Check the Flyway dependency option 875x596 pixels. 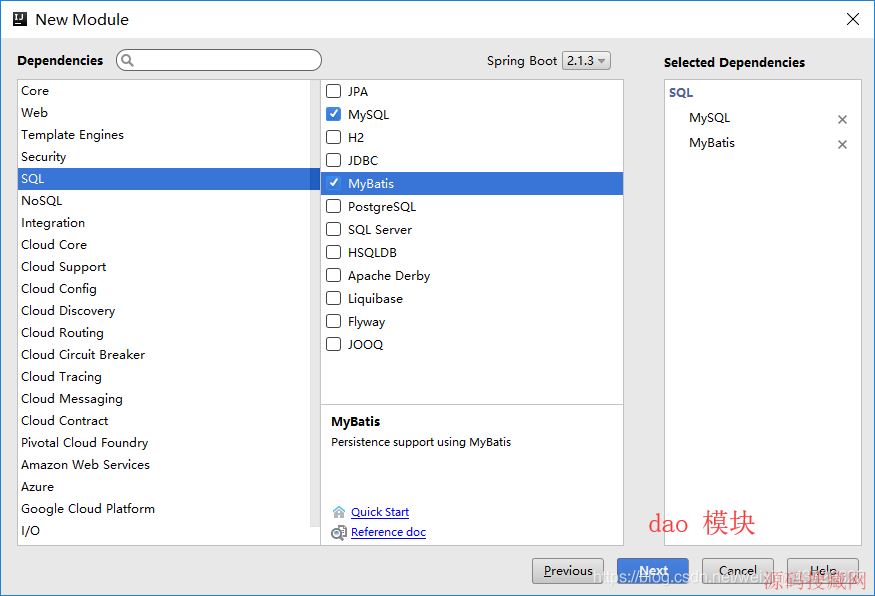(x=334, y=322)
